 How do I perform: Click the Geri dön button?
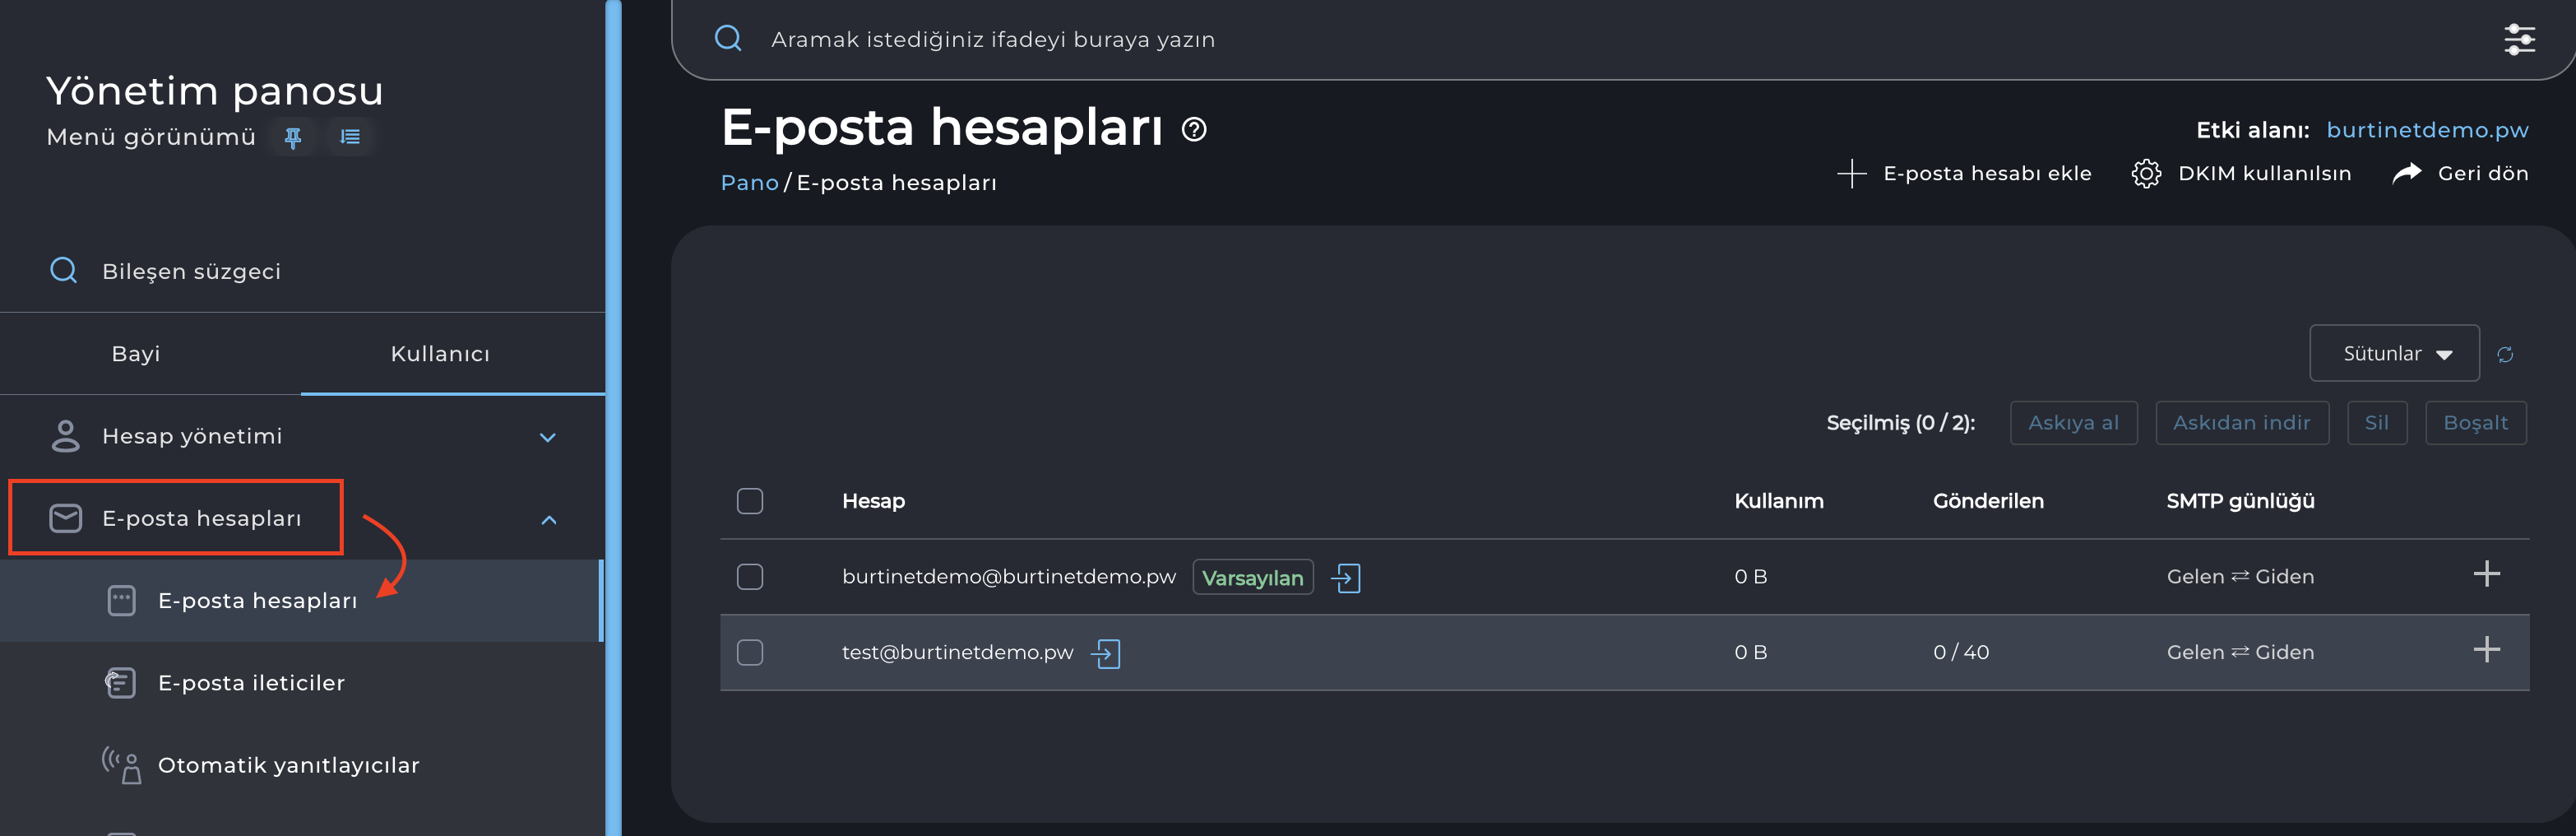2461,174
